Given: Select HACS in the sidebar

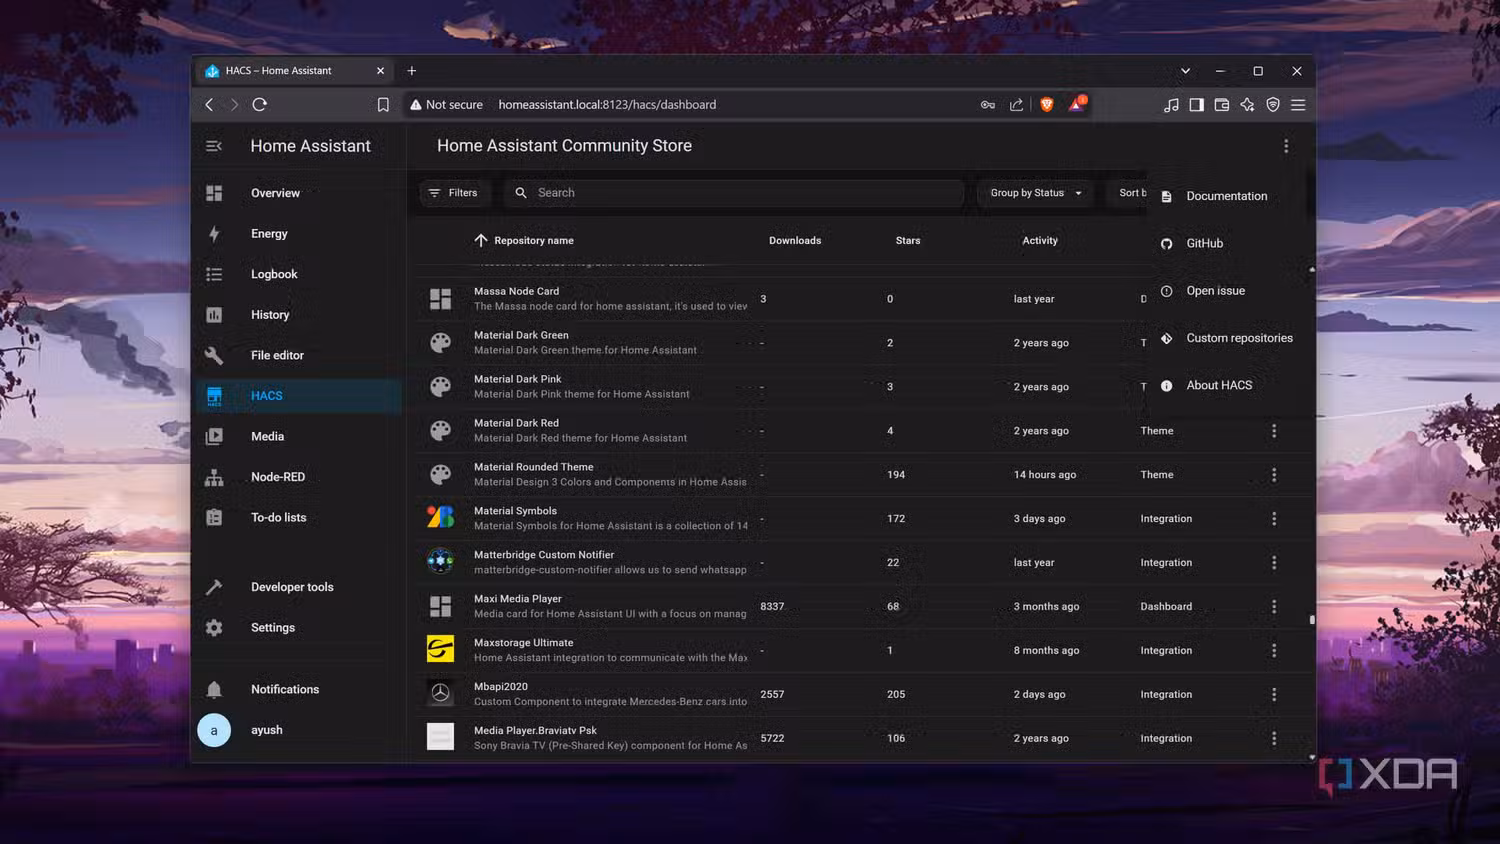Looking at the screenshot, I should click(297, 396).
